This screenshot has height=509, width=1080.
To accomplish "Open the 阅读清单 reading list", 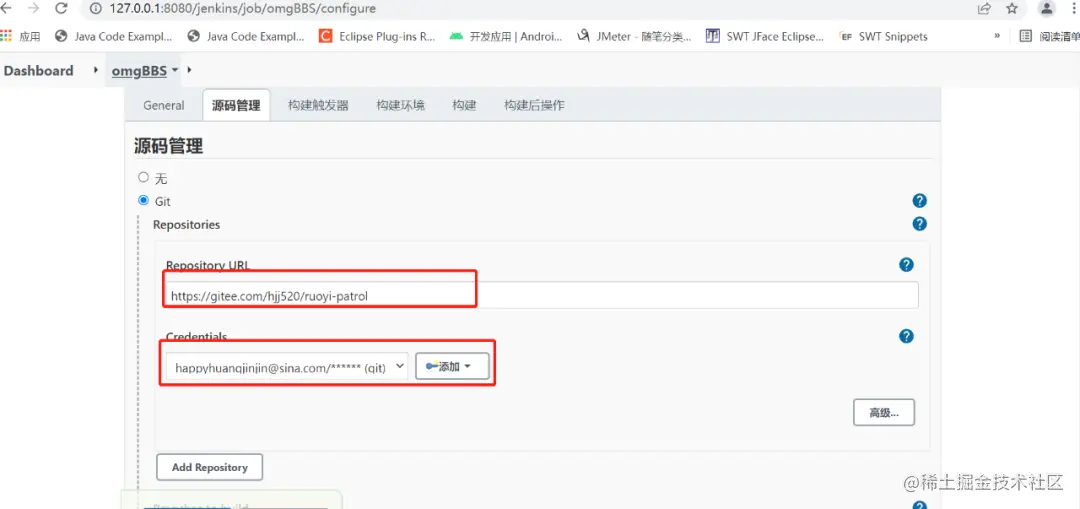I will [x=1050, y=37].
